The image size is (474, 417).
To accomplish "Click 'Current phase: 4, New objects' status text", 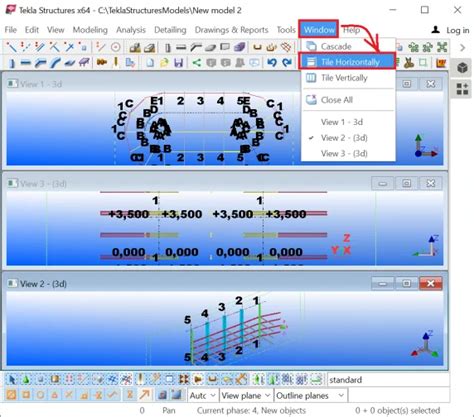I will click(x=251, y=410).
